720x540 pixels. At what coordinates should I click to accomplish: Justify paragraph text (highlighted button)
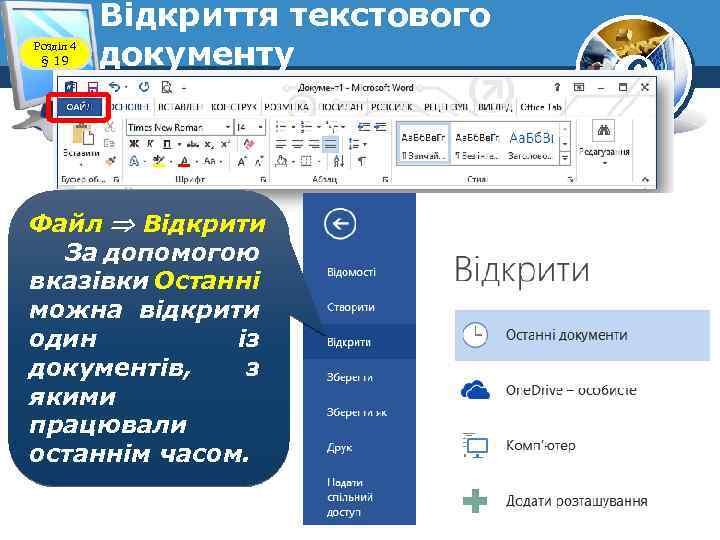tap(331, 145)
